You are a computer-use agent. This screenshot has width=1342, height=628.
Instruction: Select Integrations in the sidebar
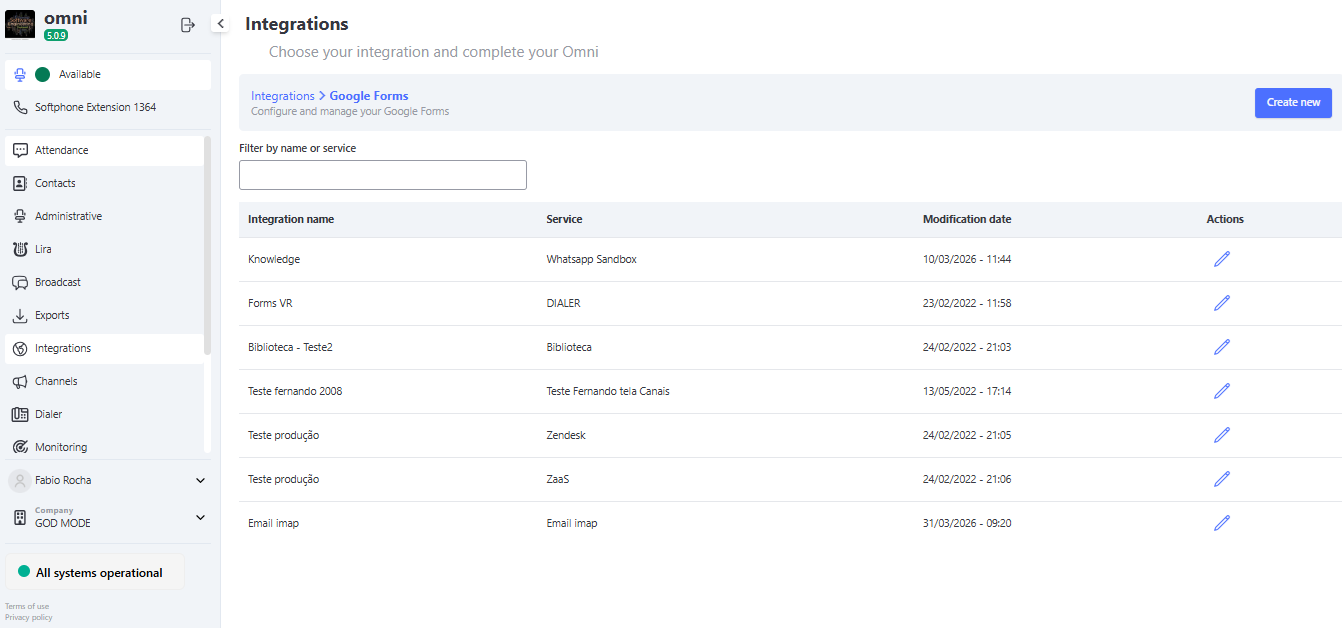[x=104, y=348]
